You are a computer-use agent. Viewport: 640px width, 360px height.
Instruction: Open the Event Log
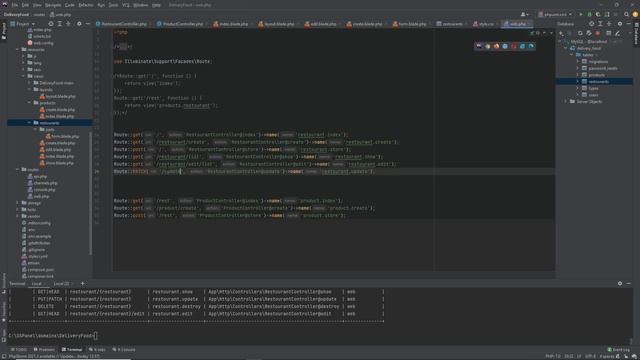pyautogui.click(x=619, y=350)
